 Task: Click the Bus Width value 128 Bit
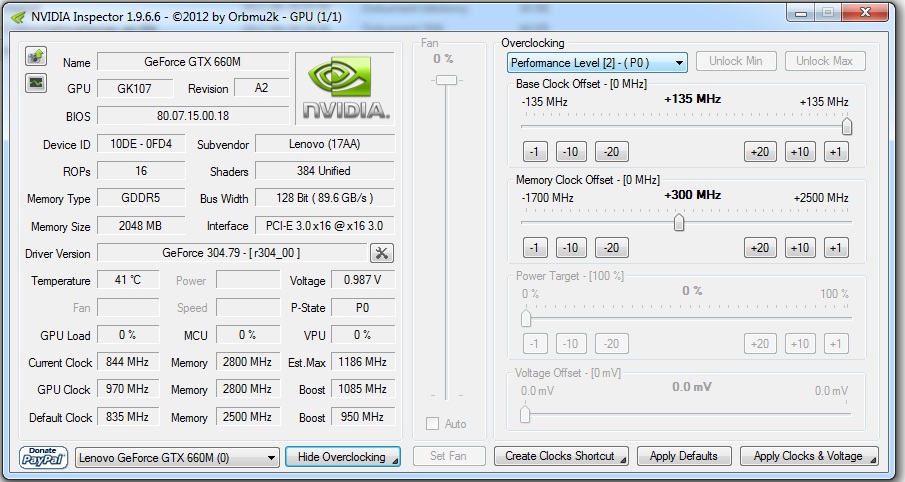point(325,198)
